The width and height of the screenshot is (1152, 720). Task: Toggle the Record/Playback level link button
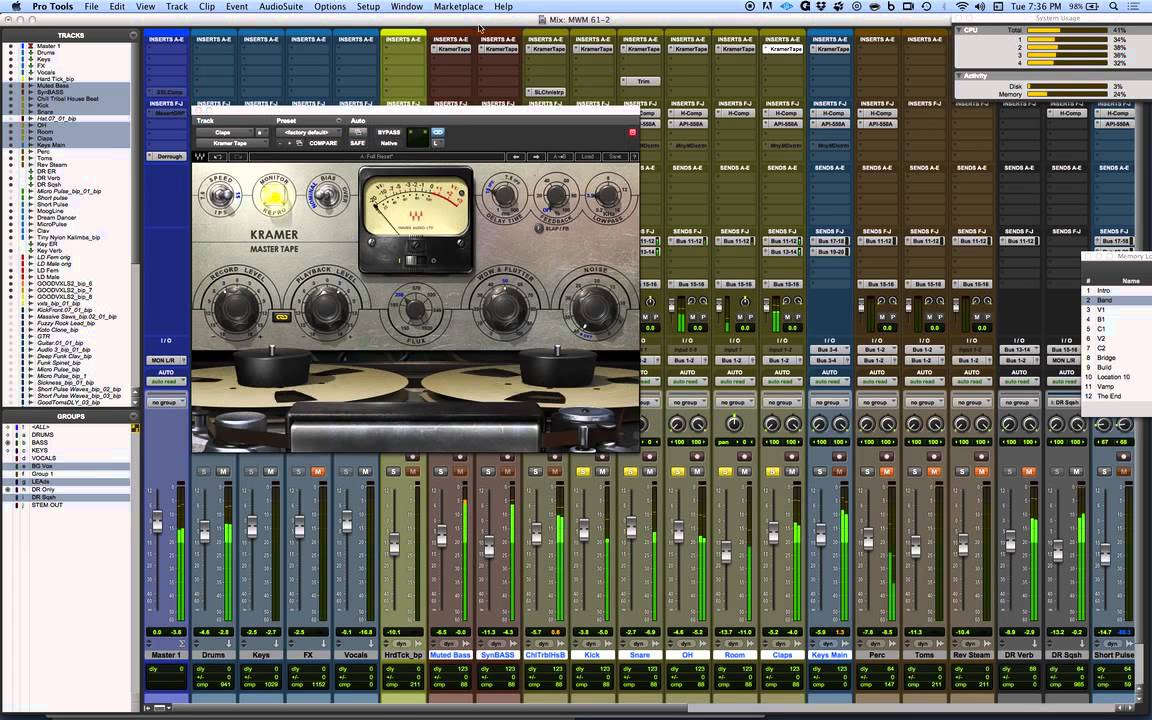pyautogui.click(x=281, y=317)
